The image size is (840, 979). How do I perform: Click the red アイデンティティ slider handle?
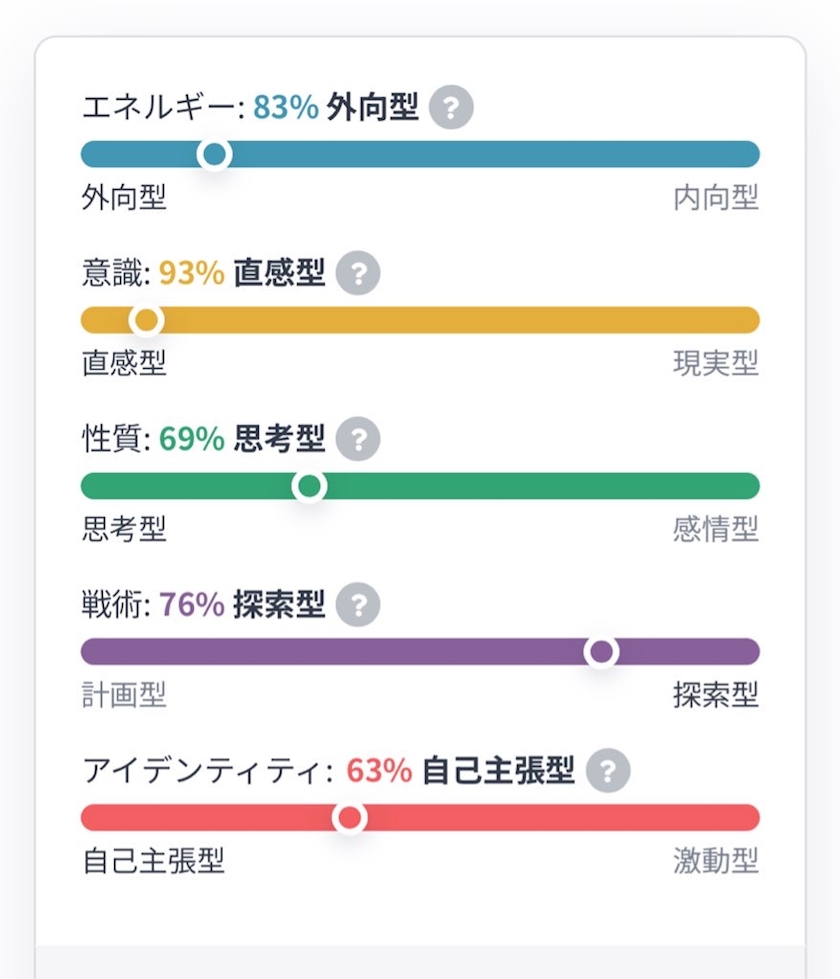(x=350, y=817)
